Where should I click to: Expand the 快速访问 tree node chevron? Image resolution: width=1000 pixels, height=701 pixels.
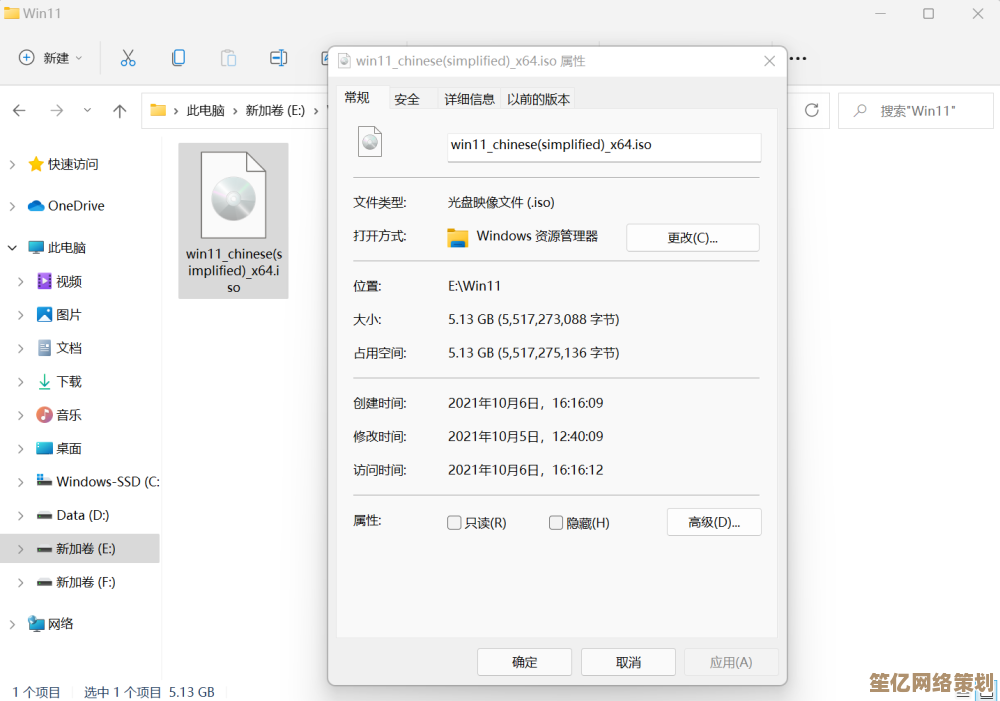click(x=12, y=165)
